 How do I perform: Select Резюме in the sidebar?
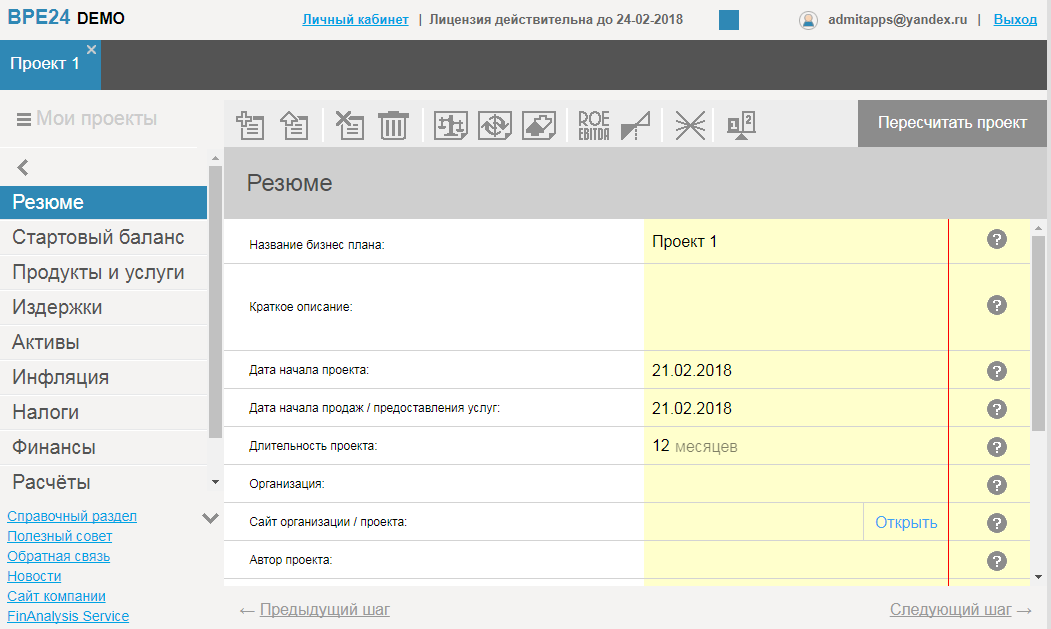(x=103, y=203)
